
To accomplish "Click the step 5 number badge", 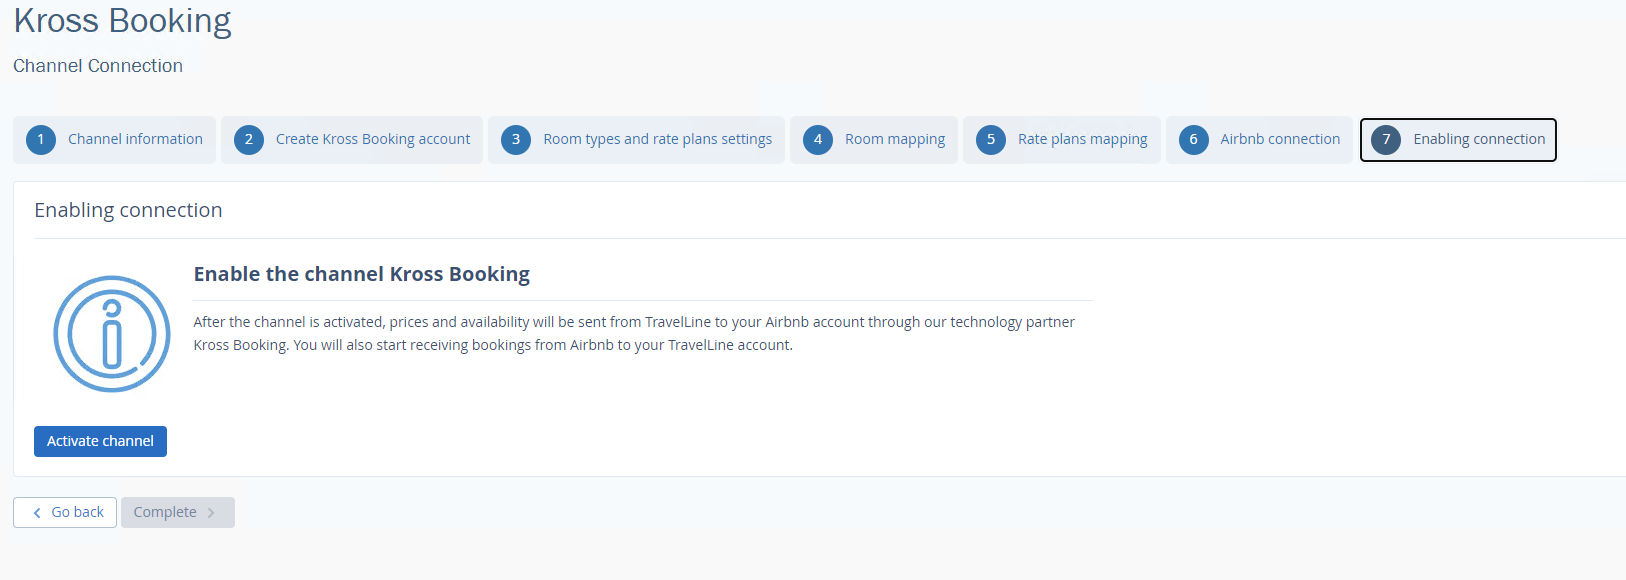I will (991, 140).
